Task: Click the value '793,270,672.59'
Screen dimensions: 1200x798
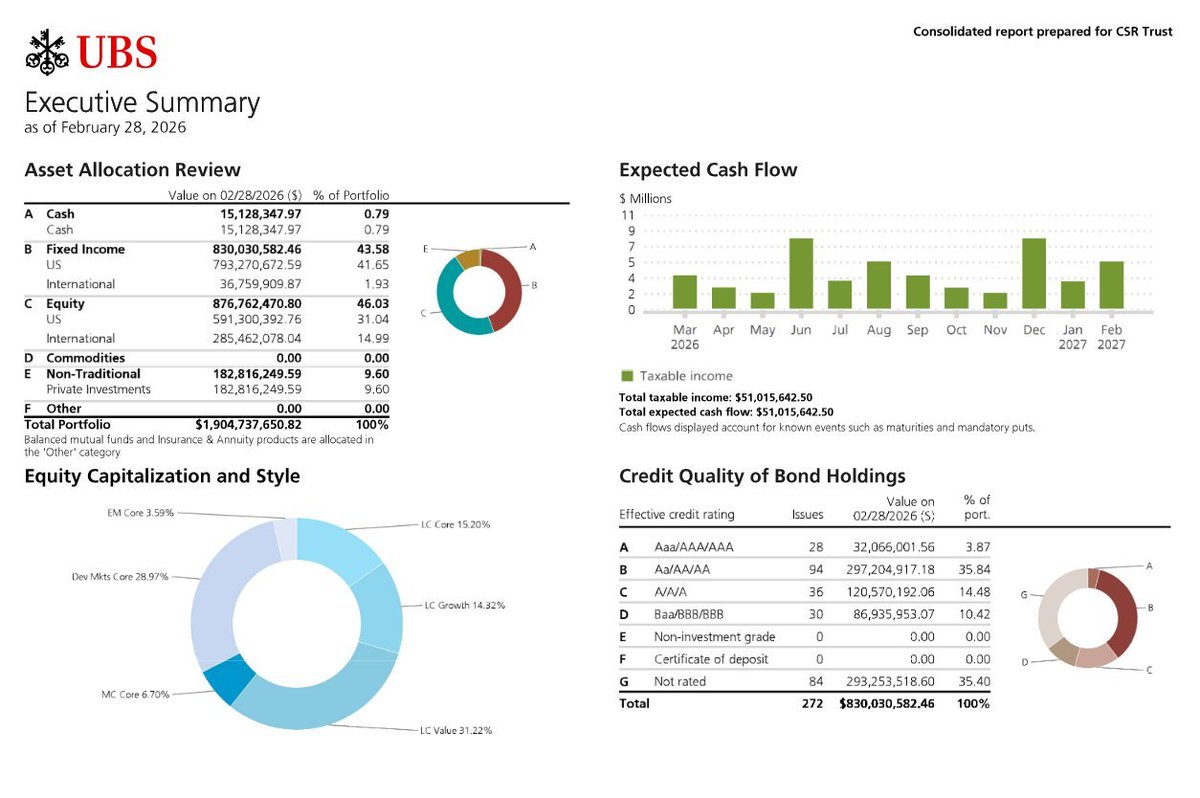Action: (257, 265)
